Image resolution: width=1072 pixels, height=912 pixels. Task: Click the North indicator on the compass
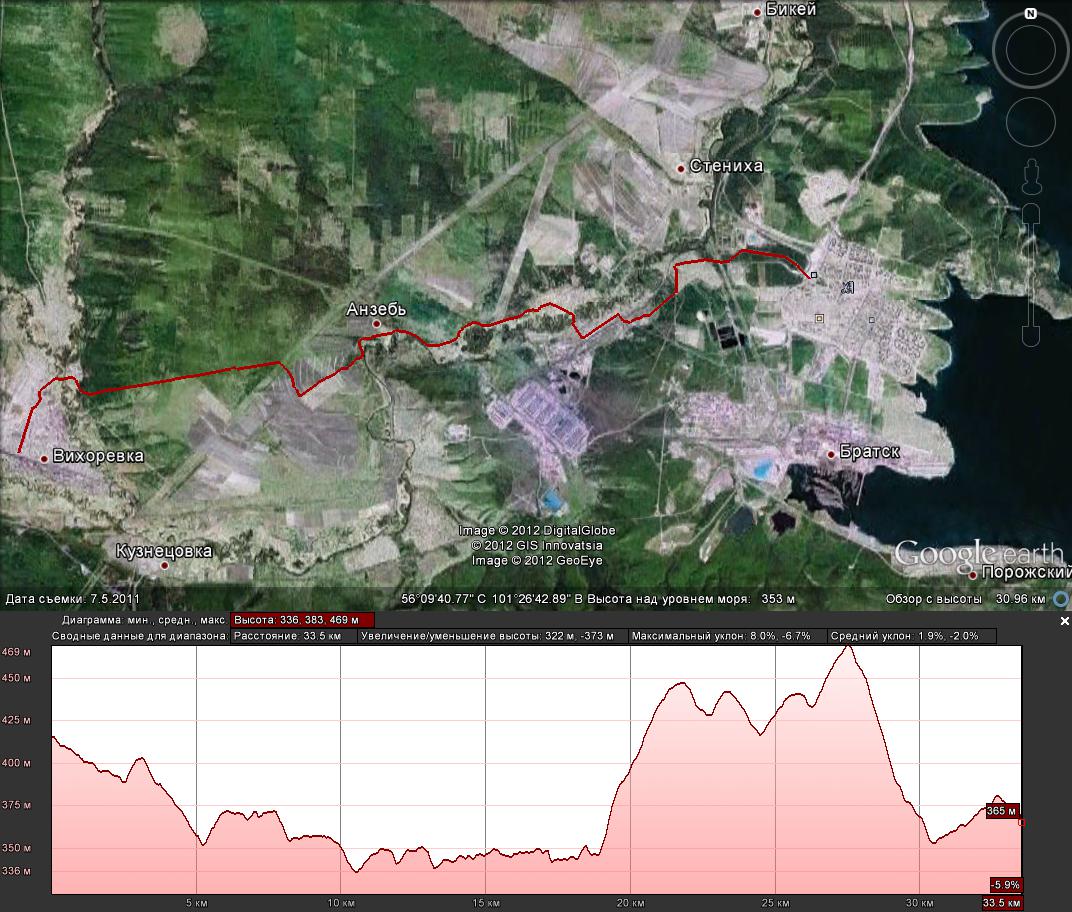[1030, 15]
